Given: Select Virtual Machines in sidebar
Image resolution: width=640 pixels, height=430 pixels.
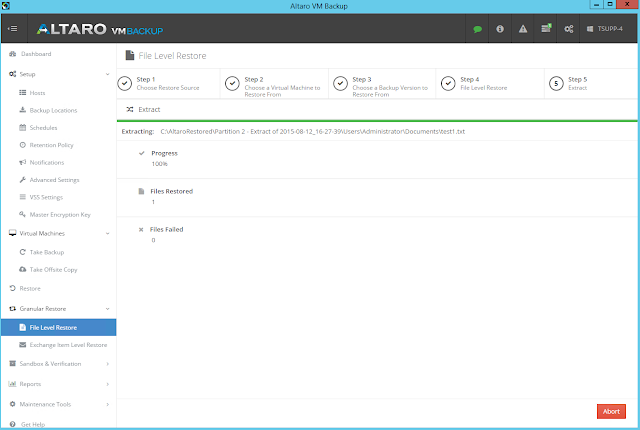Looking at the screenshot, I should coord(42,233).
